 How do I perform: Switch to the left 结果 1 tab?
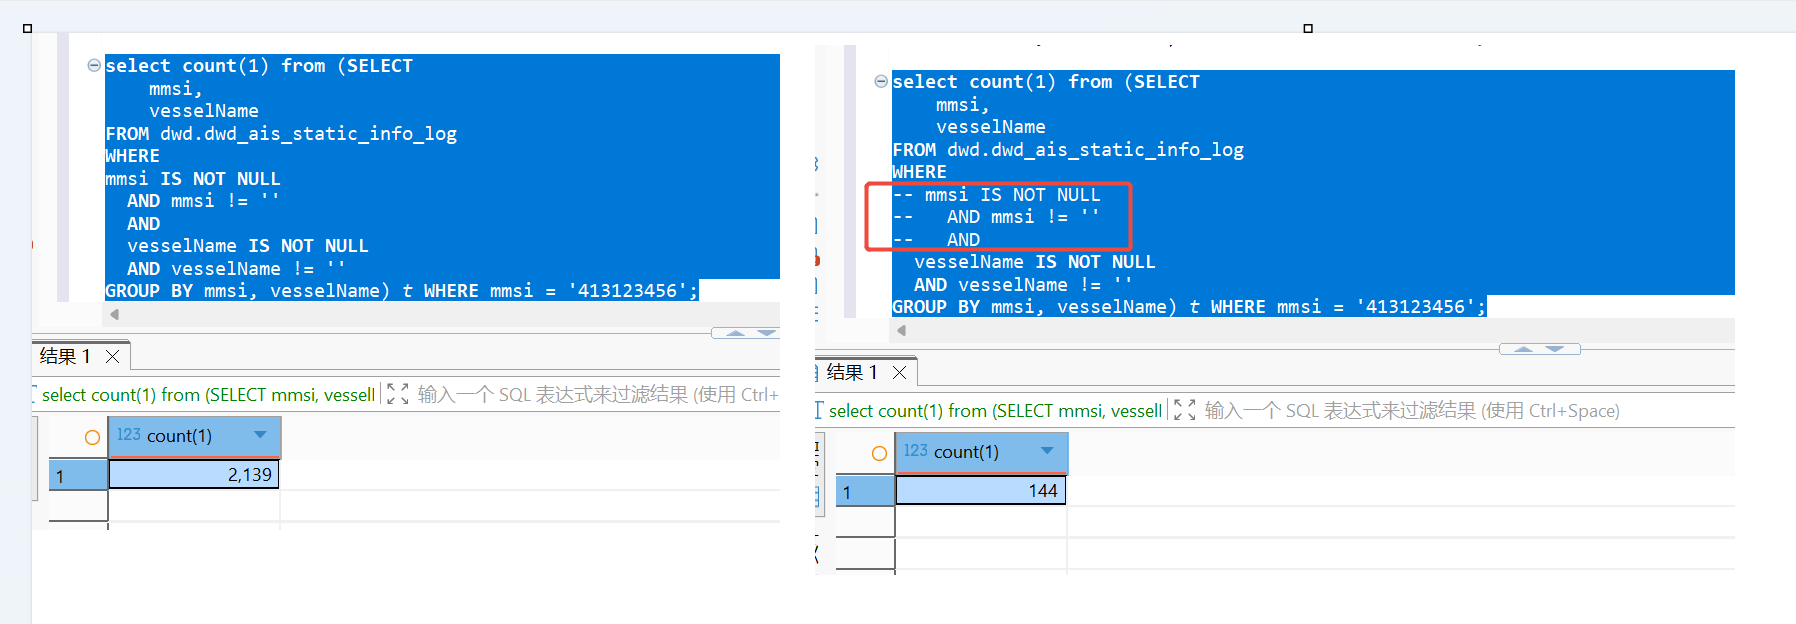(x=66, y=356)
